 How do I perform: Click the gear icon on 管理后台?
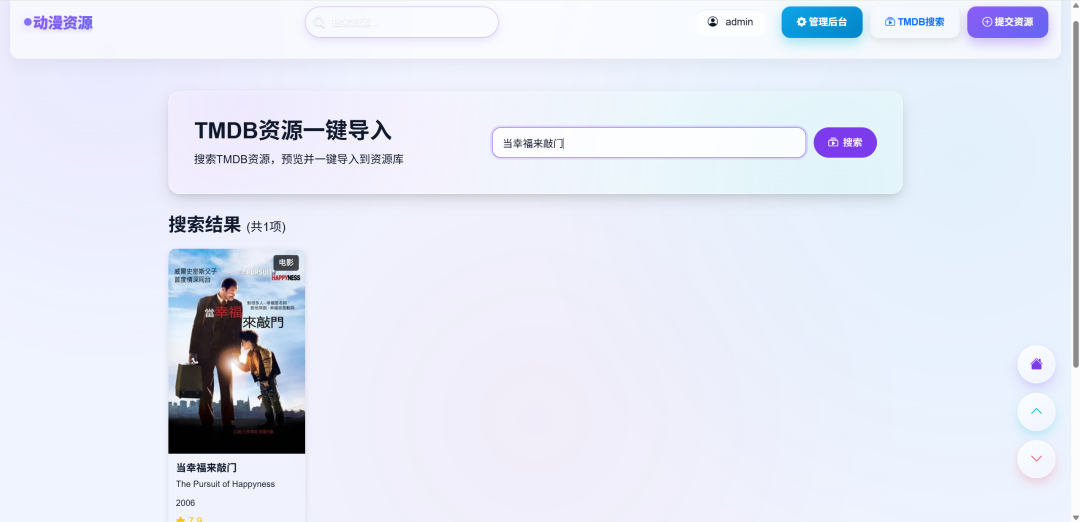(x=801, y=22)
